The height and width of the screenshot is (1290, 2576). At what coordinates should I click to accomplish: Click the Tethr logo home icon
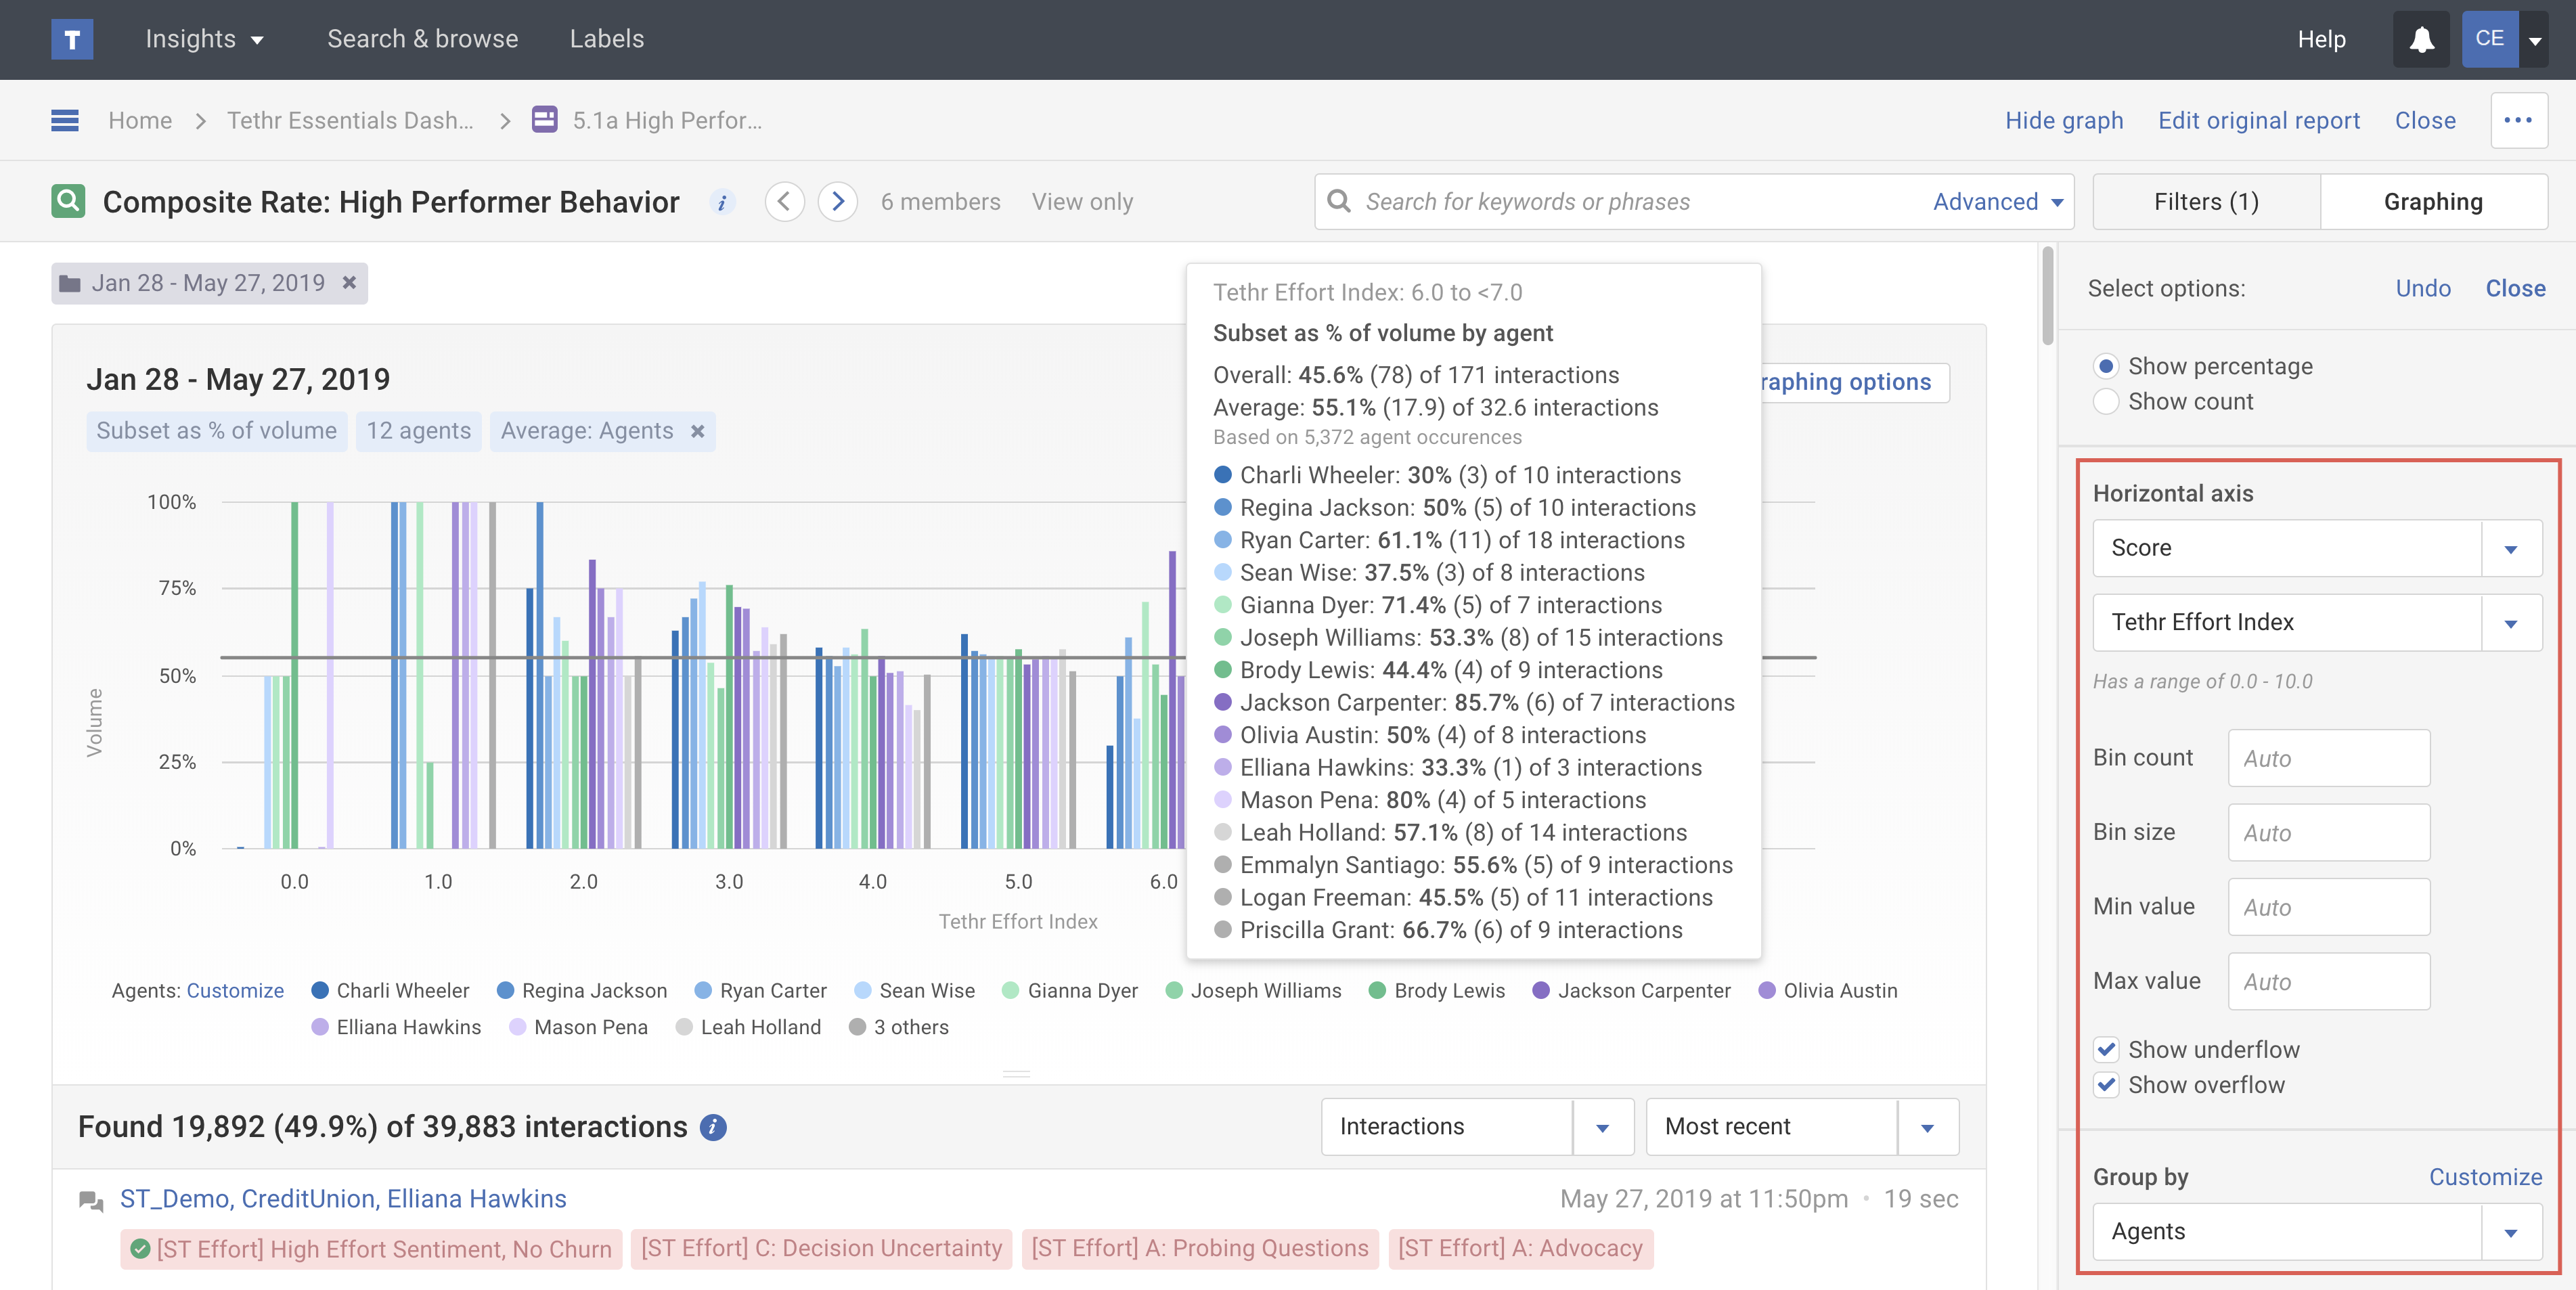72,39
